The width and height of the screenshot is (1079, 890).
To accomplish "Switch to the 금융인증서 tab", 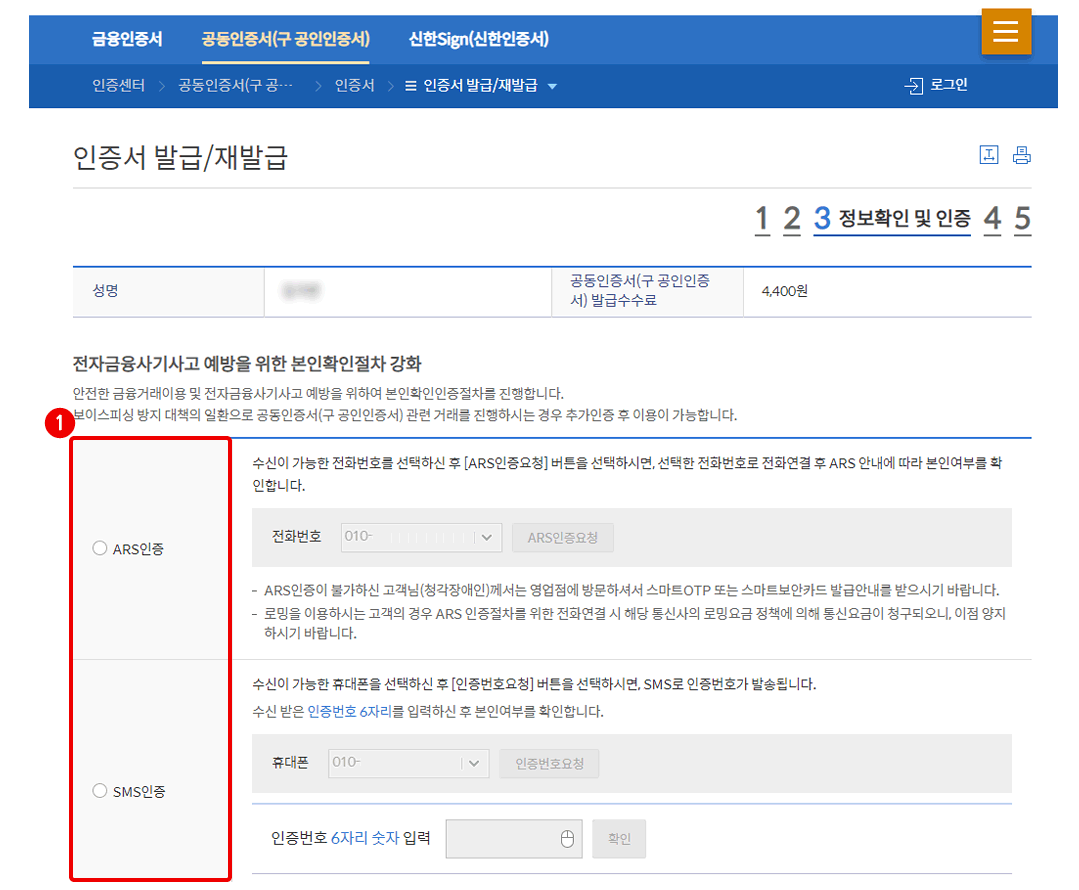I will click(127, 39).
